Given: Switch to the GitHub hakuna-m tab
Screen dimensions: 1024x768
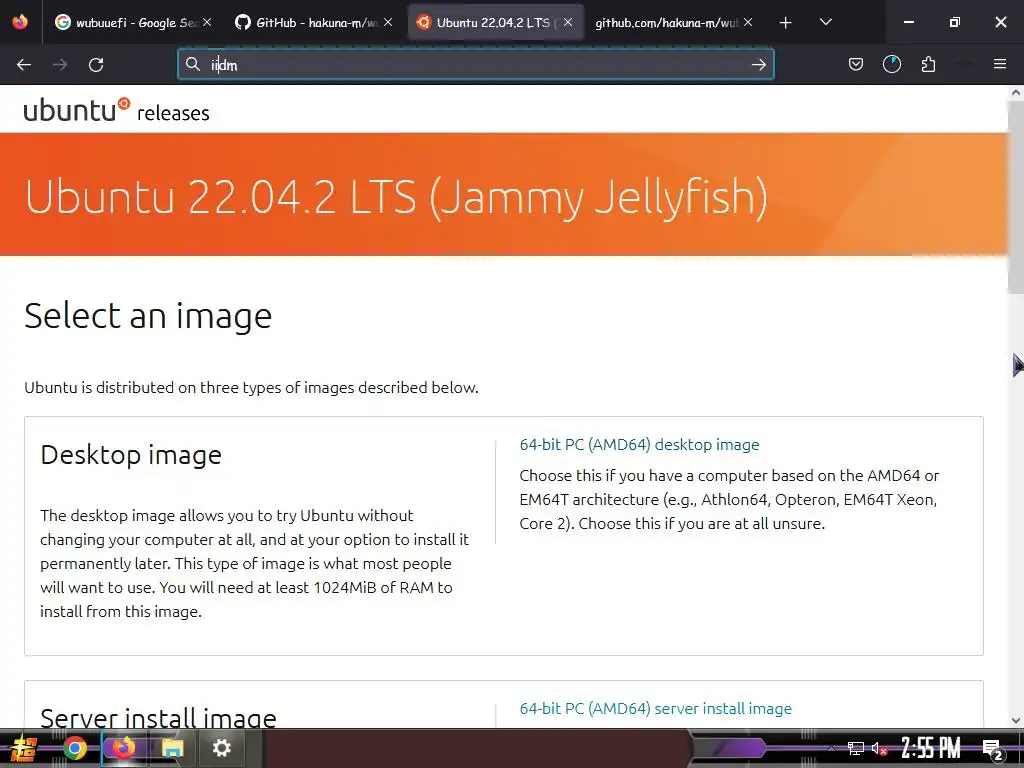Looking at the screenshot, I should [313, 22].
